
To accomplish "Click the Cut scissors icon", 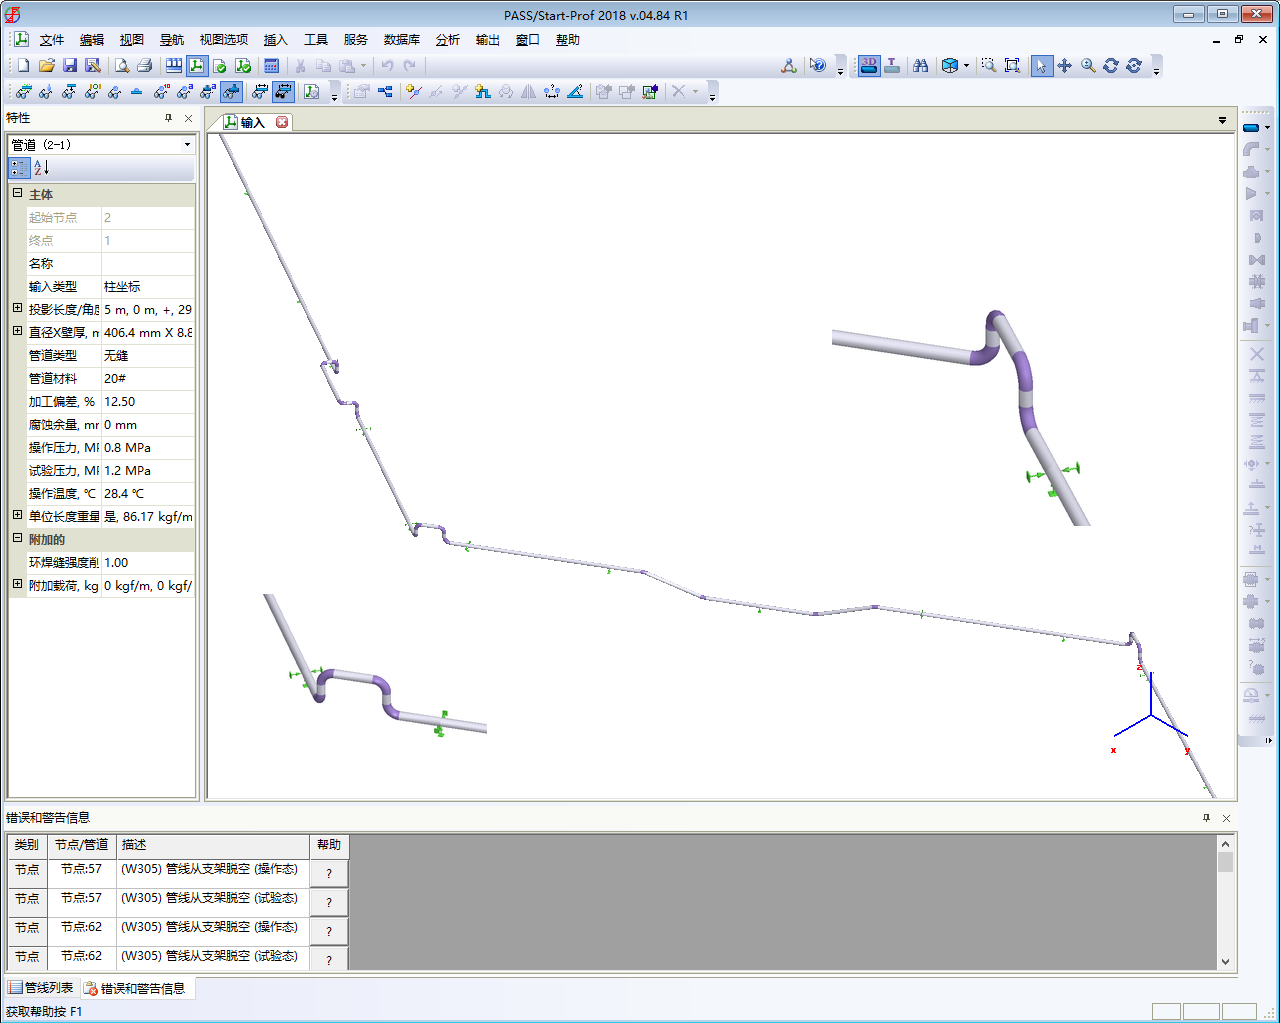I will coord(300,65).
